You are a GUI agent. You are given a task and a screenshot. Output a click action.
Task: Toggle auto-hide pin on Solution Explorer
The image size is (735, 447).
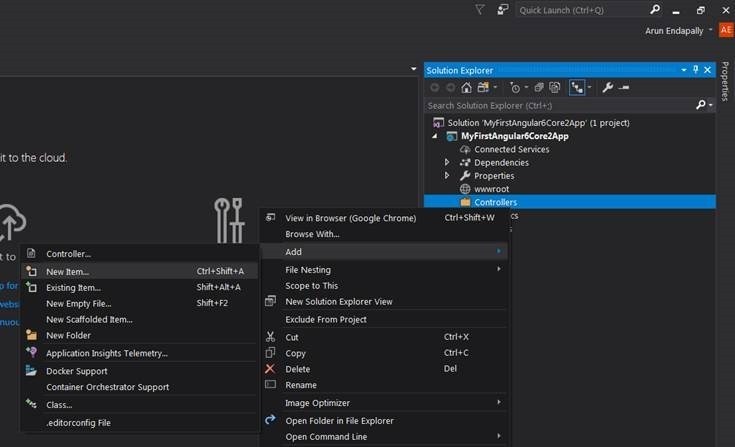point(696,70)
